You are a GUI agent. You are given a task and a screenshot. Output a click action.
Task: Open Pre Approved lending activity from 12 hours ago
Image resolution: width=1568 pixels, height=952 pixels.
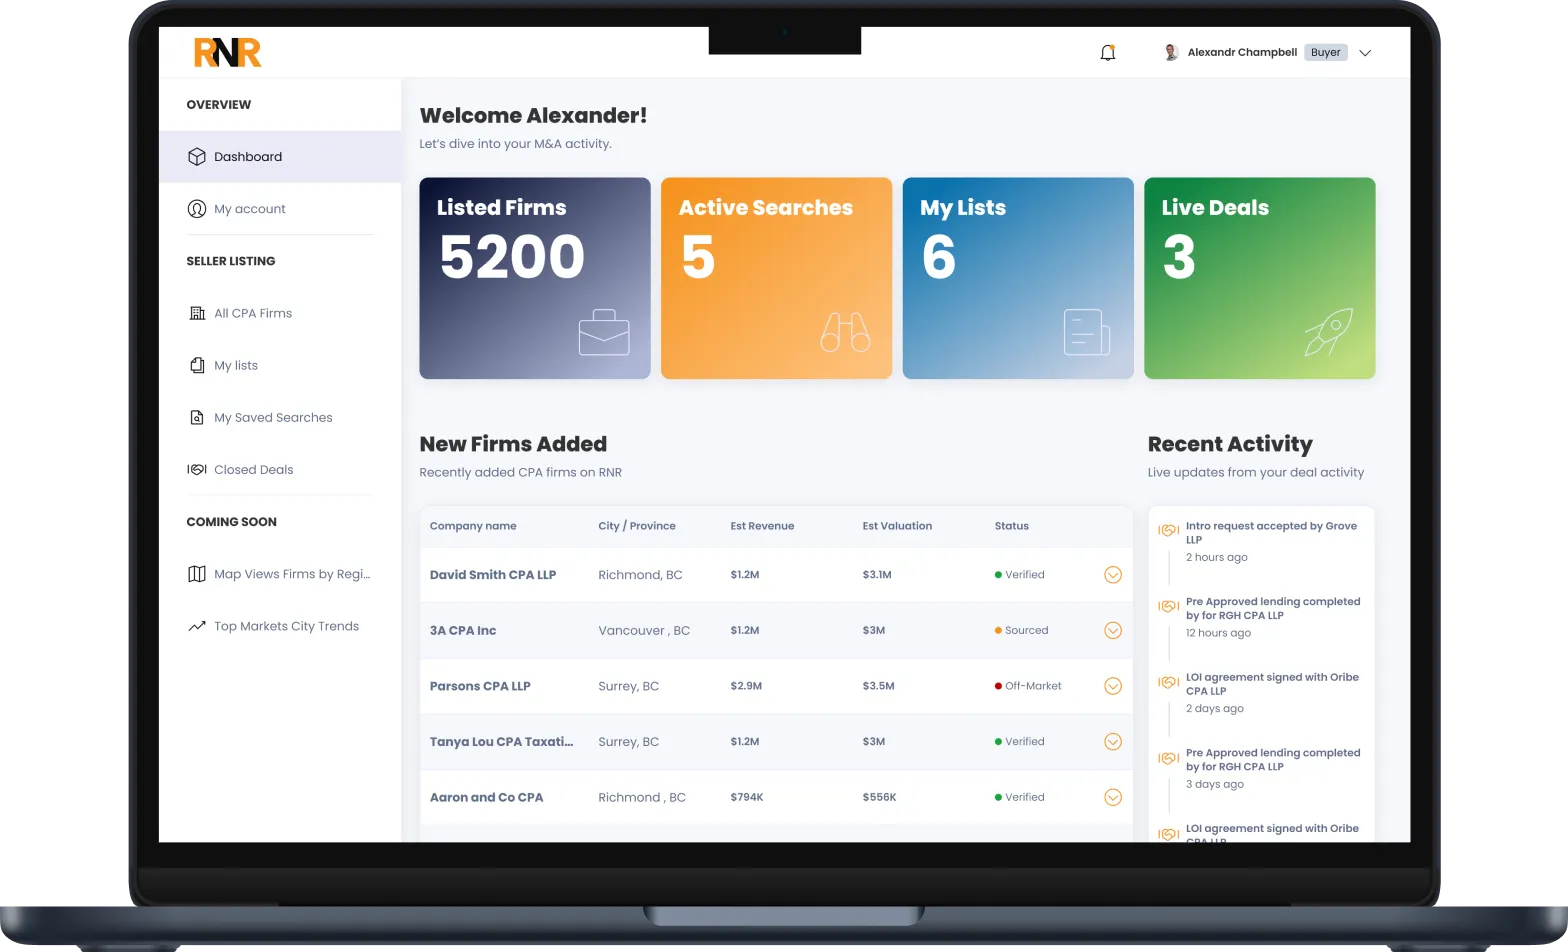click(1273, 608)
